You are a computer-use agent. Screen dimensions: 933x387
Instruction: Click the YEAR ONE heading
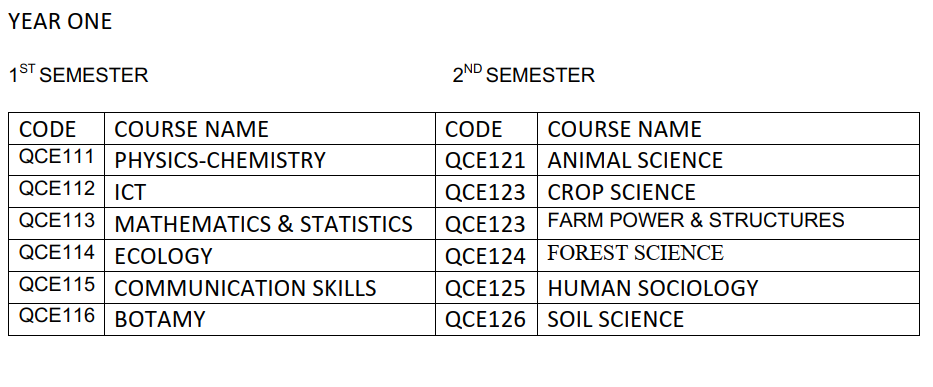60,22
